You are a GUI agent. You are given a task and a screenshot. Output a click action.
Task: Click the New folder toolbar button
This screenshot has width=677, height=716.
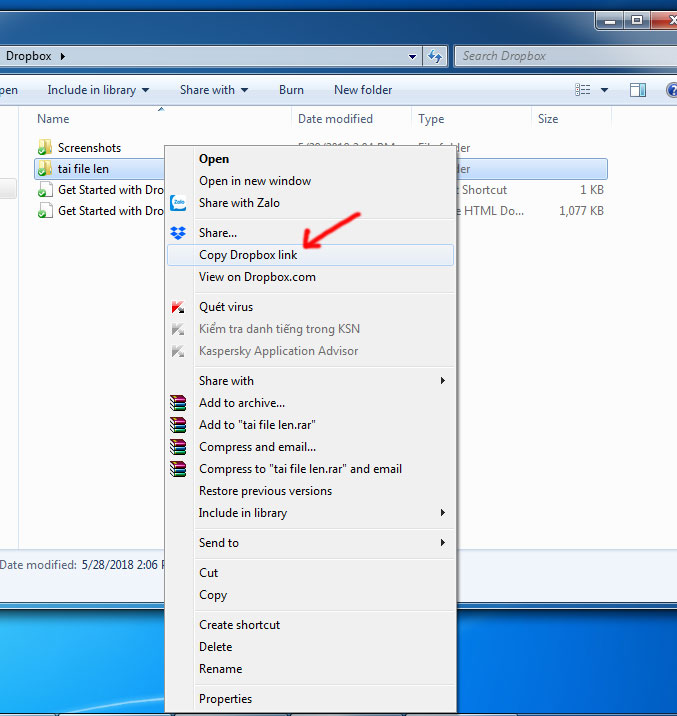(363, 90)
